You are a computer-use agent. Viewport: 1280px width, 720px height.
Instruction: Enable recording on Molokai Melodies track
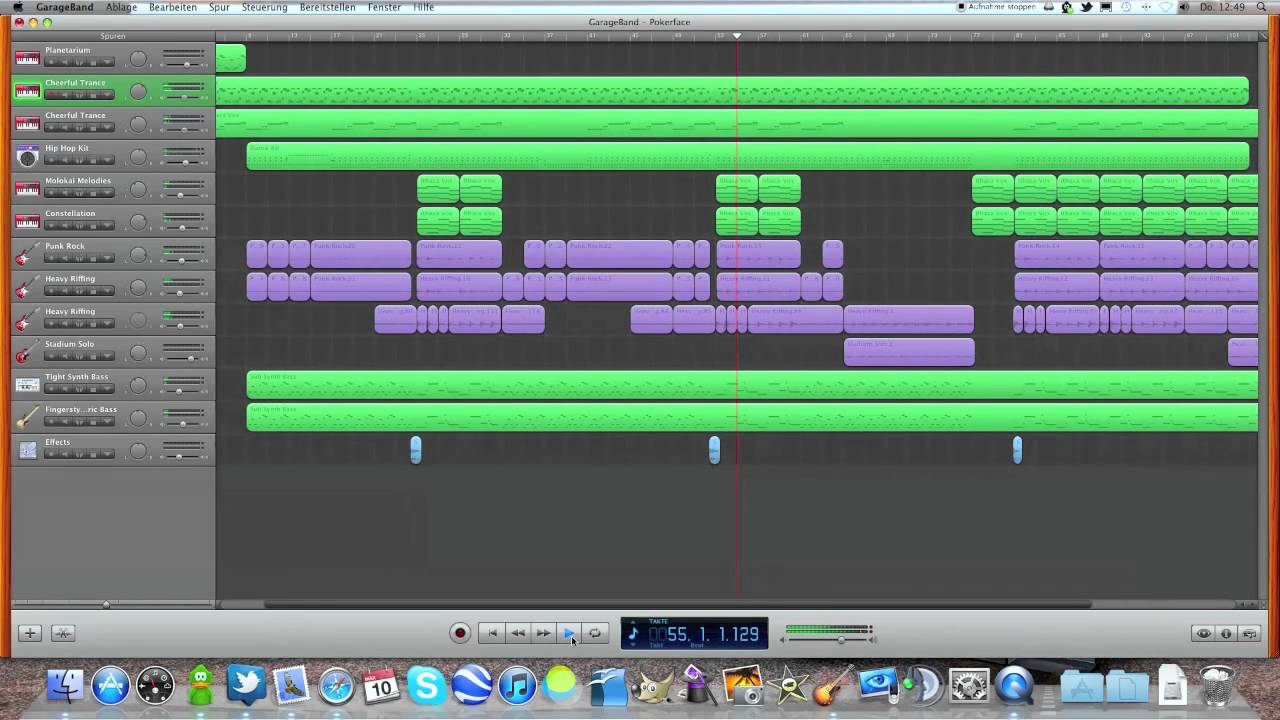tap(51, 193)
